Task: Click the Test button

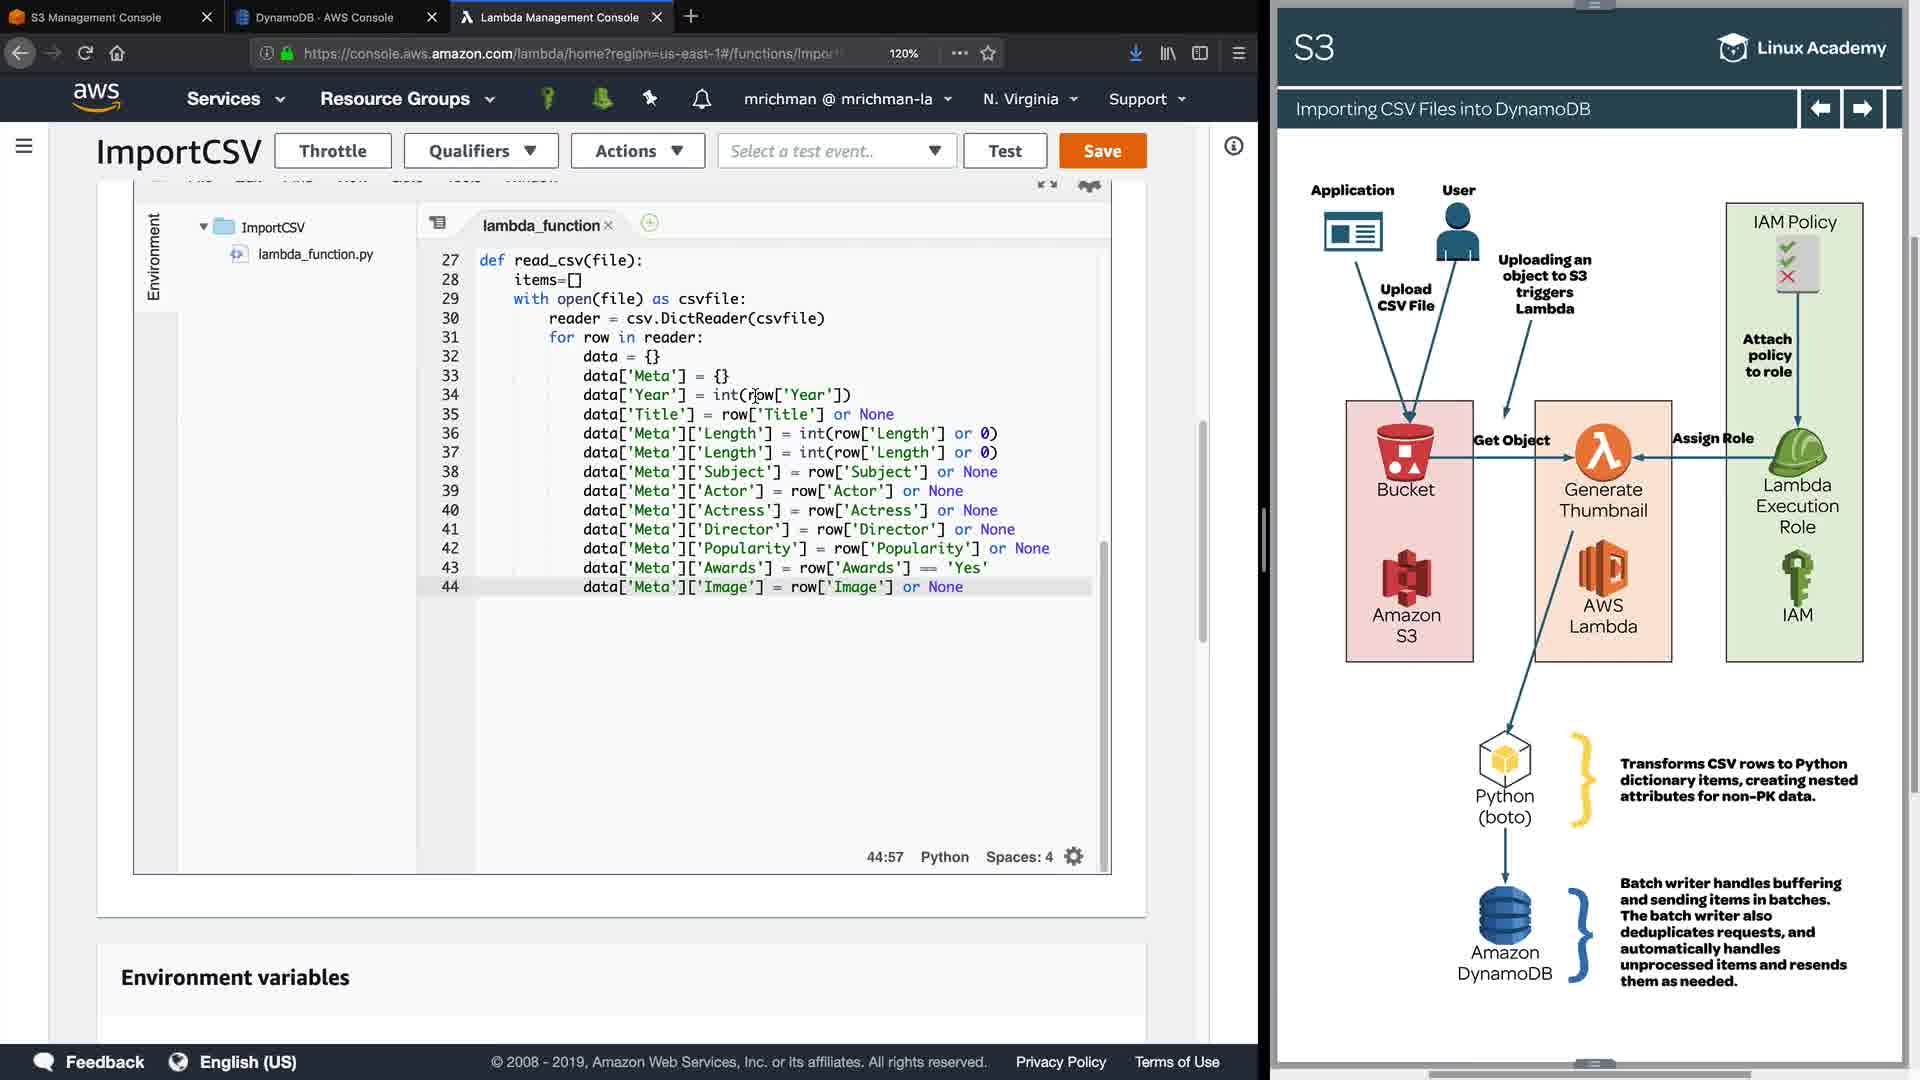Action: pos(1004,151)
